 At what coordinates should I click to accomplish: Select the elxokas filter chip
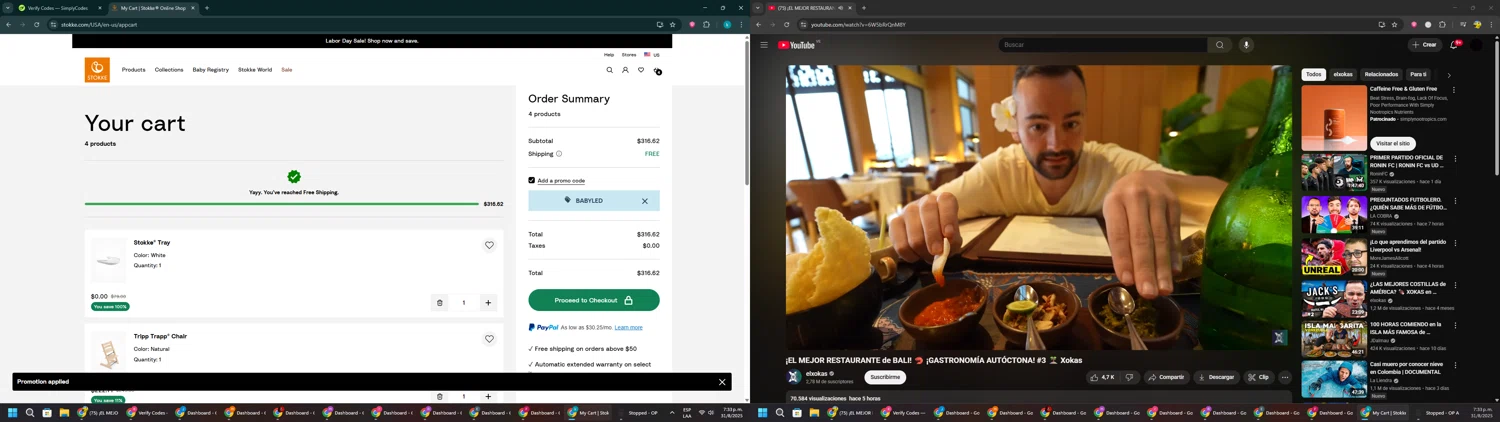tap(1343, 74)
